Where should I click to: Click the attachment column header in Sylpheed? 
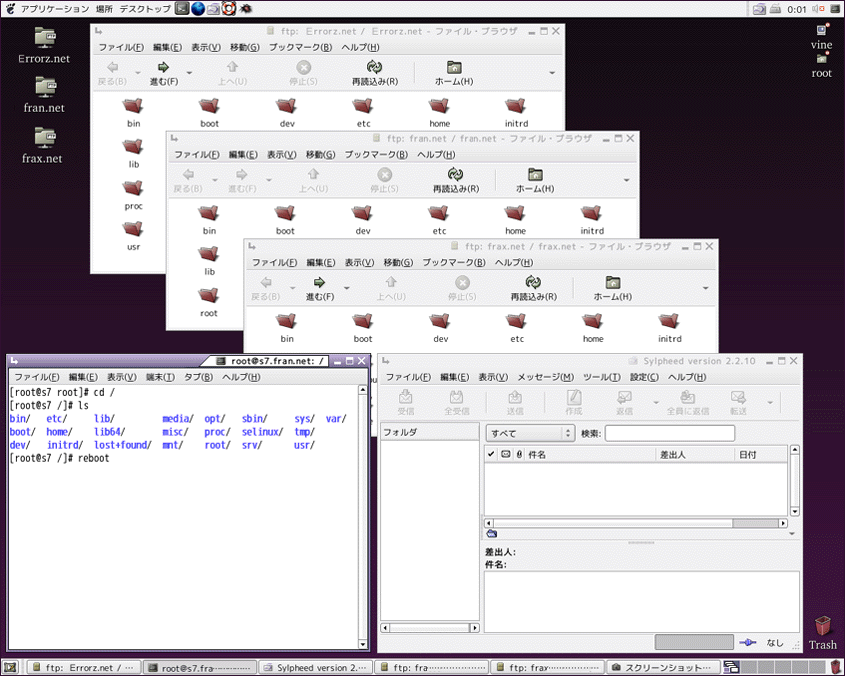click(x=519, y=454)
